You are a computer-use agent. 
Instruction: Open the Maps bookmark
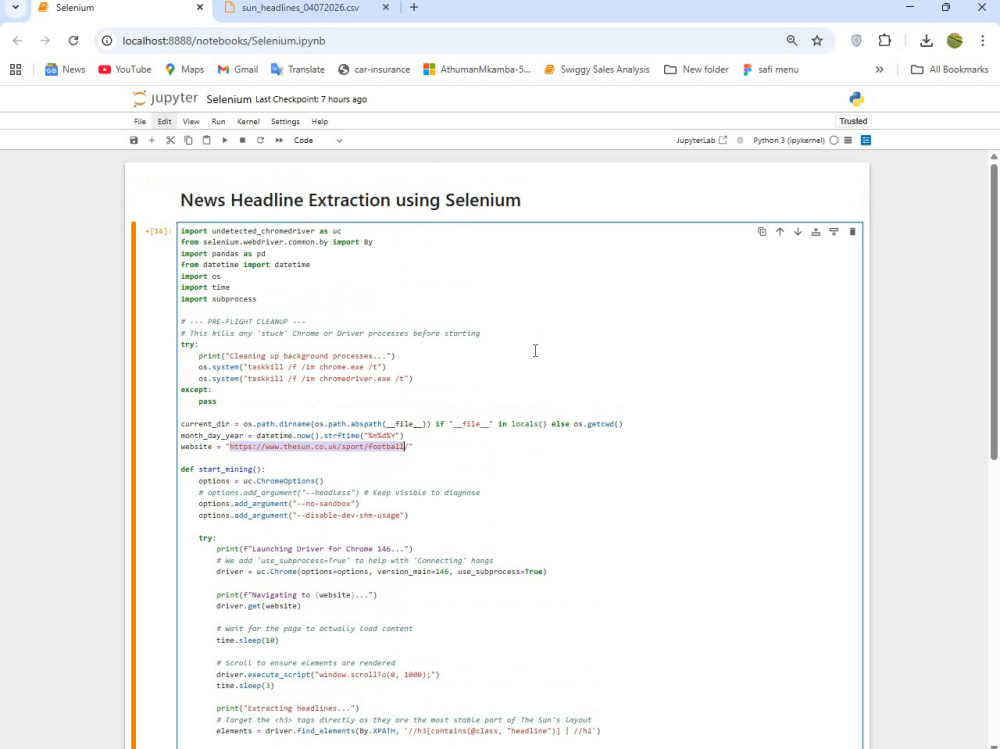[184, 70]
